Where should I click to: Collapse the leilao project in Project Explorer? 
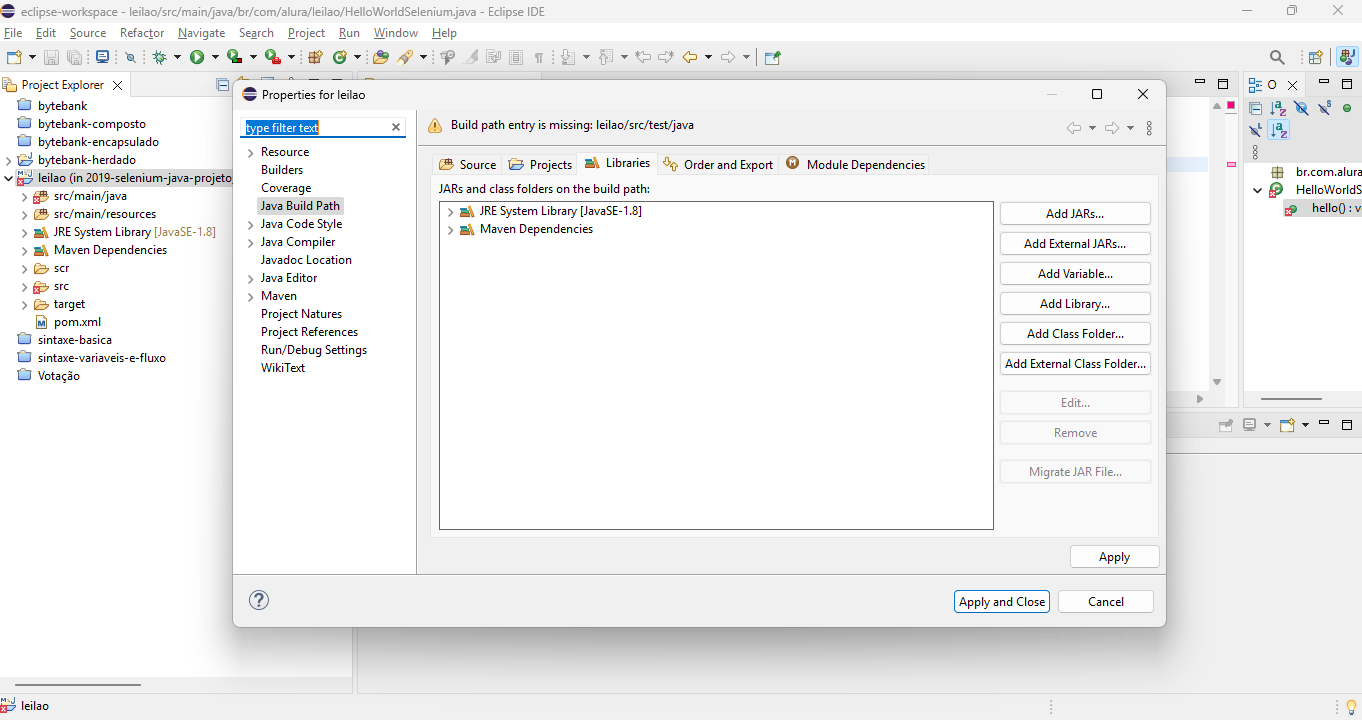tap(9, 179)
